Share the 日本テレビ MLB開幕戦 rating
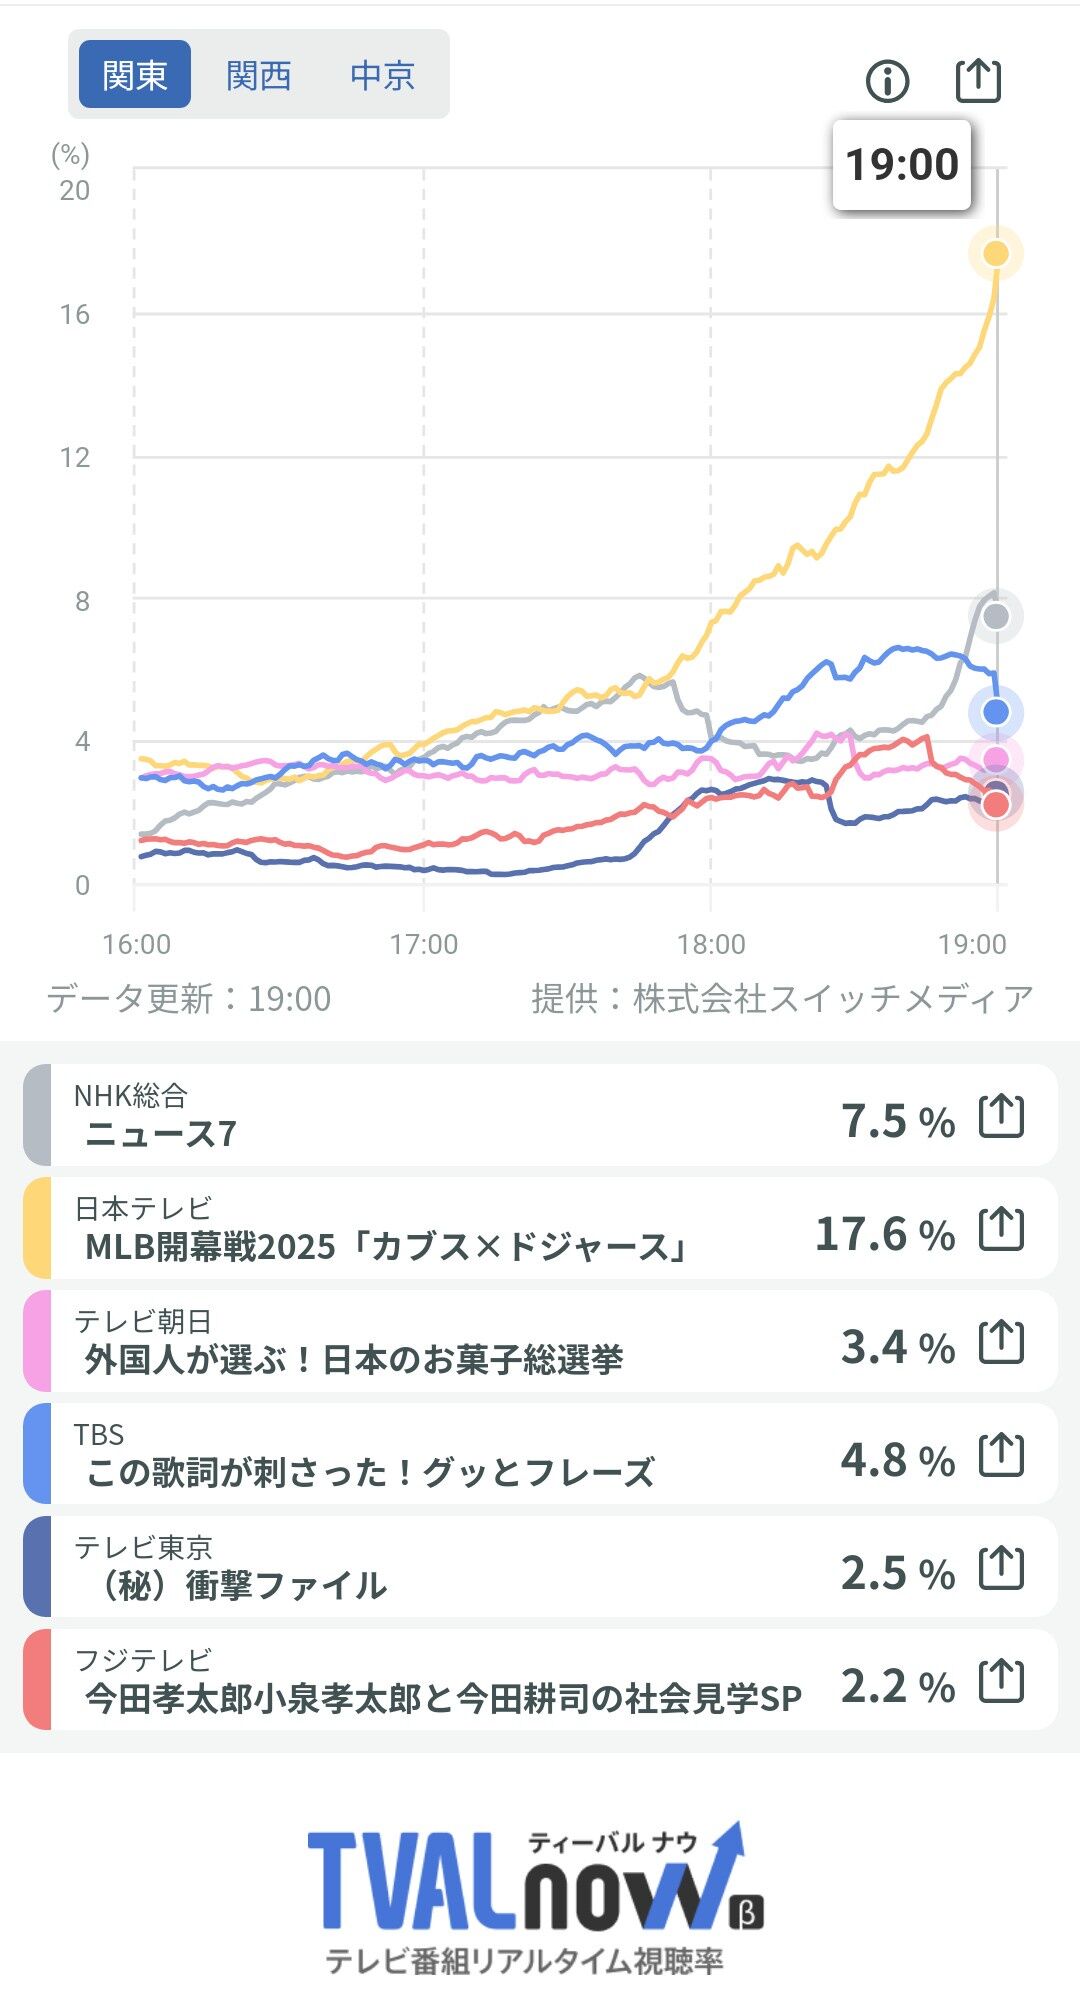The height and width of the screenshot is (2004, 1080). pyautogui.click(x=1001, y=1229)
